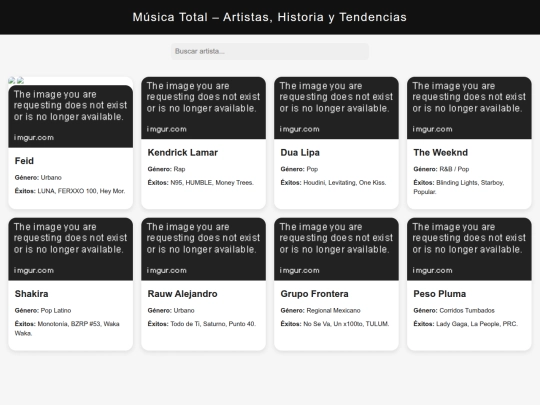This screenshot has height=405, width=540.
Task: Select the Peso Pluma artist name
Action: coord(440,294)
